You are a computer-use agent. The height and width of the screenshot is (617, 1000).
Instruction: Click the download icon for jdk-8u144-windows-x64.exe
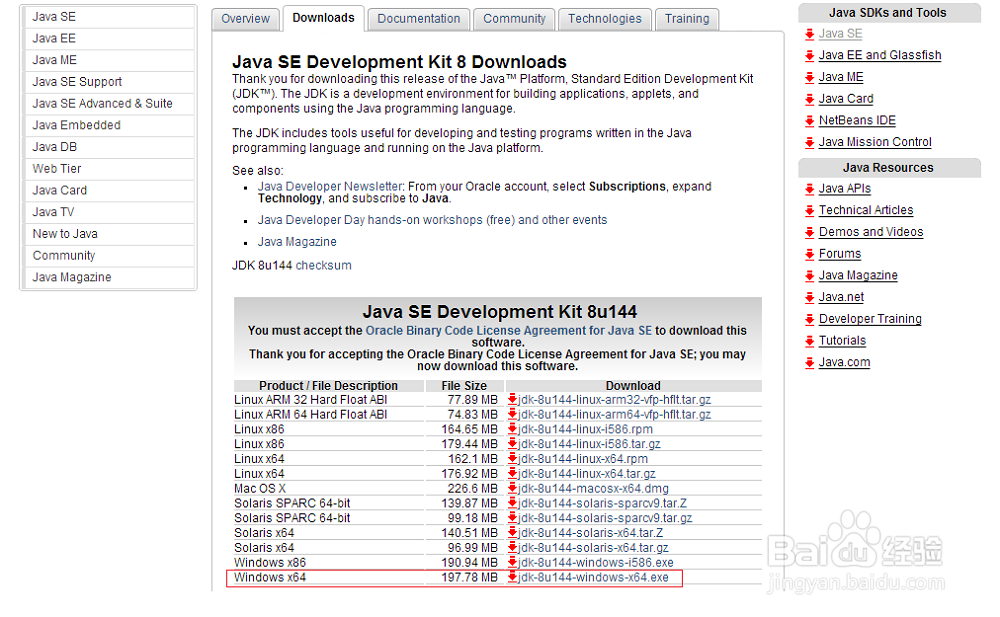tap(512, 577)
